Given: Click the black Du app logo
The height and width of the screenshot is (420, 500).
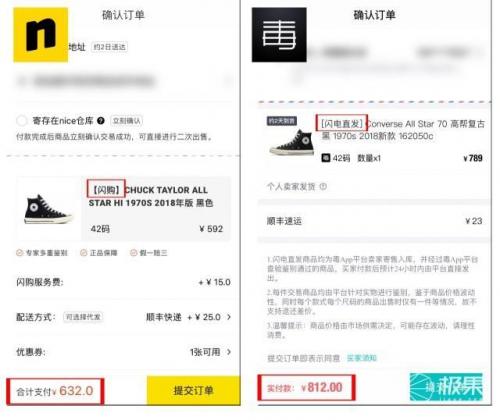Looking at the screenshot, I should point(279,35).
